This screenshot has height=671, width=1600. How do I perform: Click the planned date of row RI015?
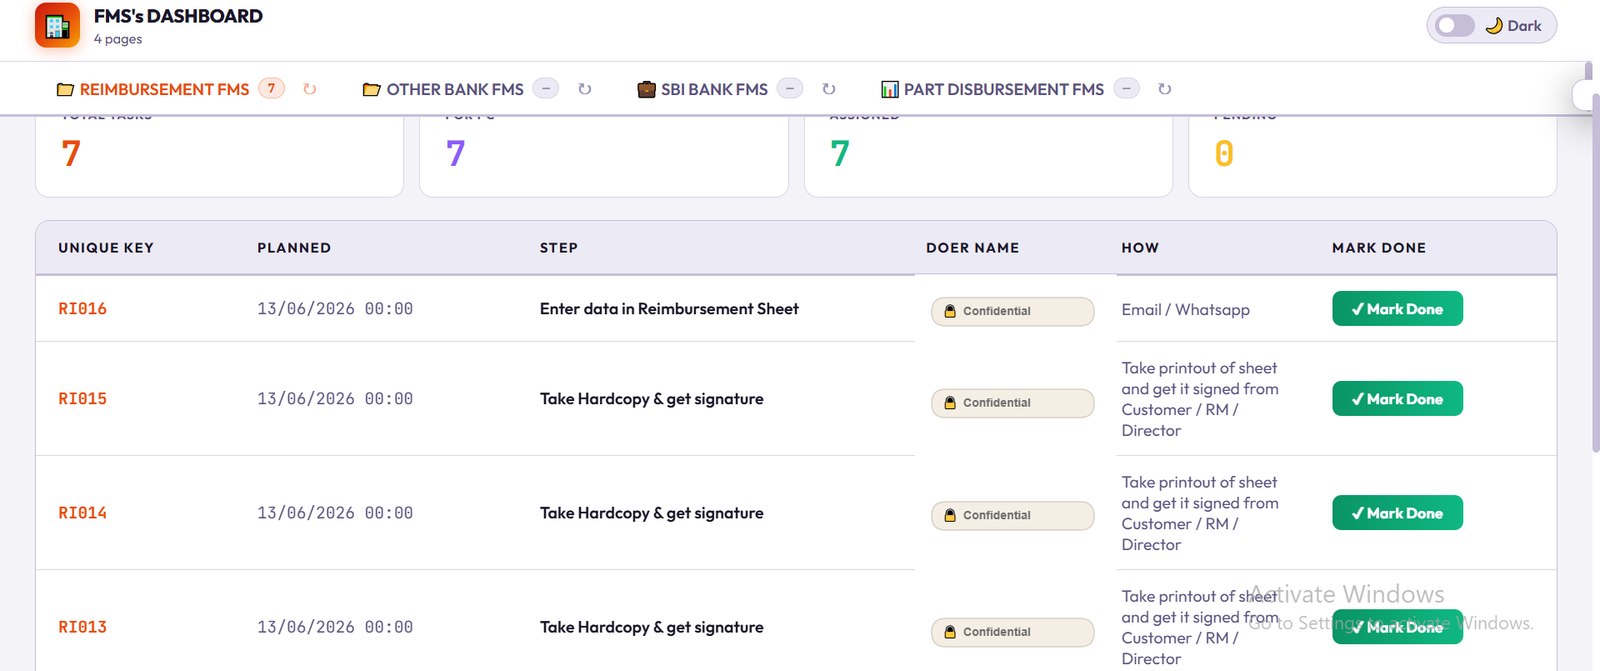point(335,399)
